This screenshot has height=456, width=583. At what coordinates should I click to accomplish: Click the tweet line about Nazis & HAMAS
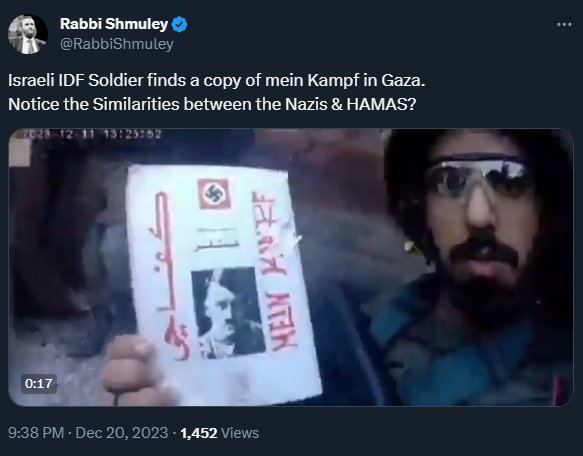coord(212,105)
